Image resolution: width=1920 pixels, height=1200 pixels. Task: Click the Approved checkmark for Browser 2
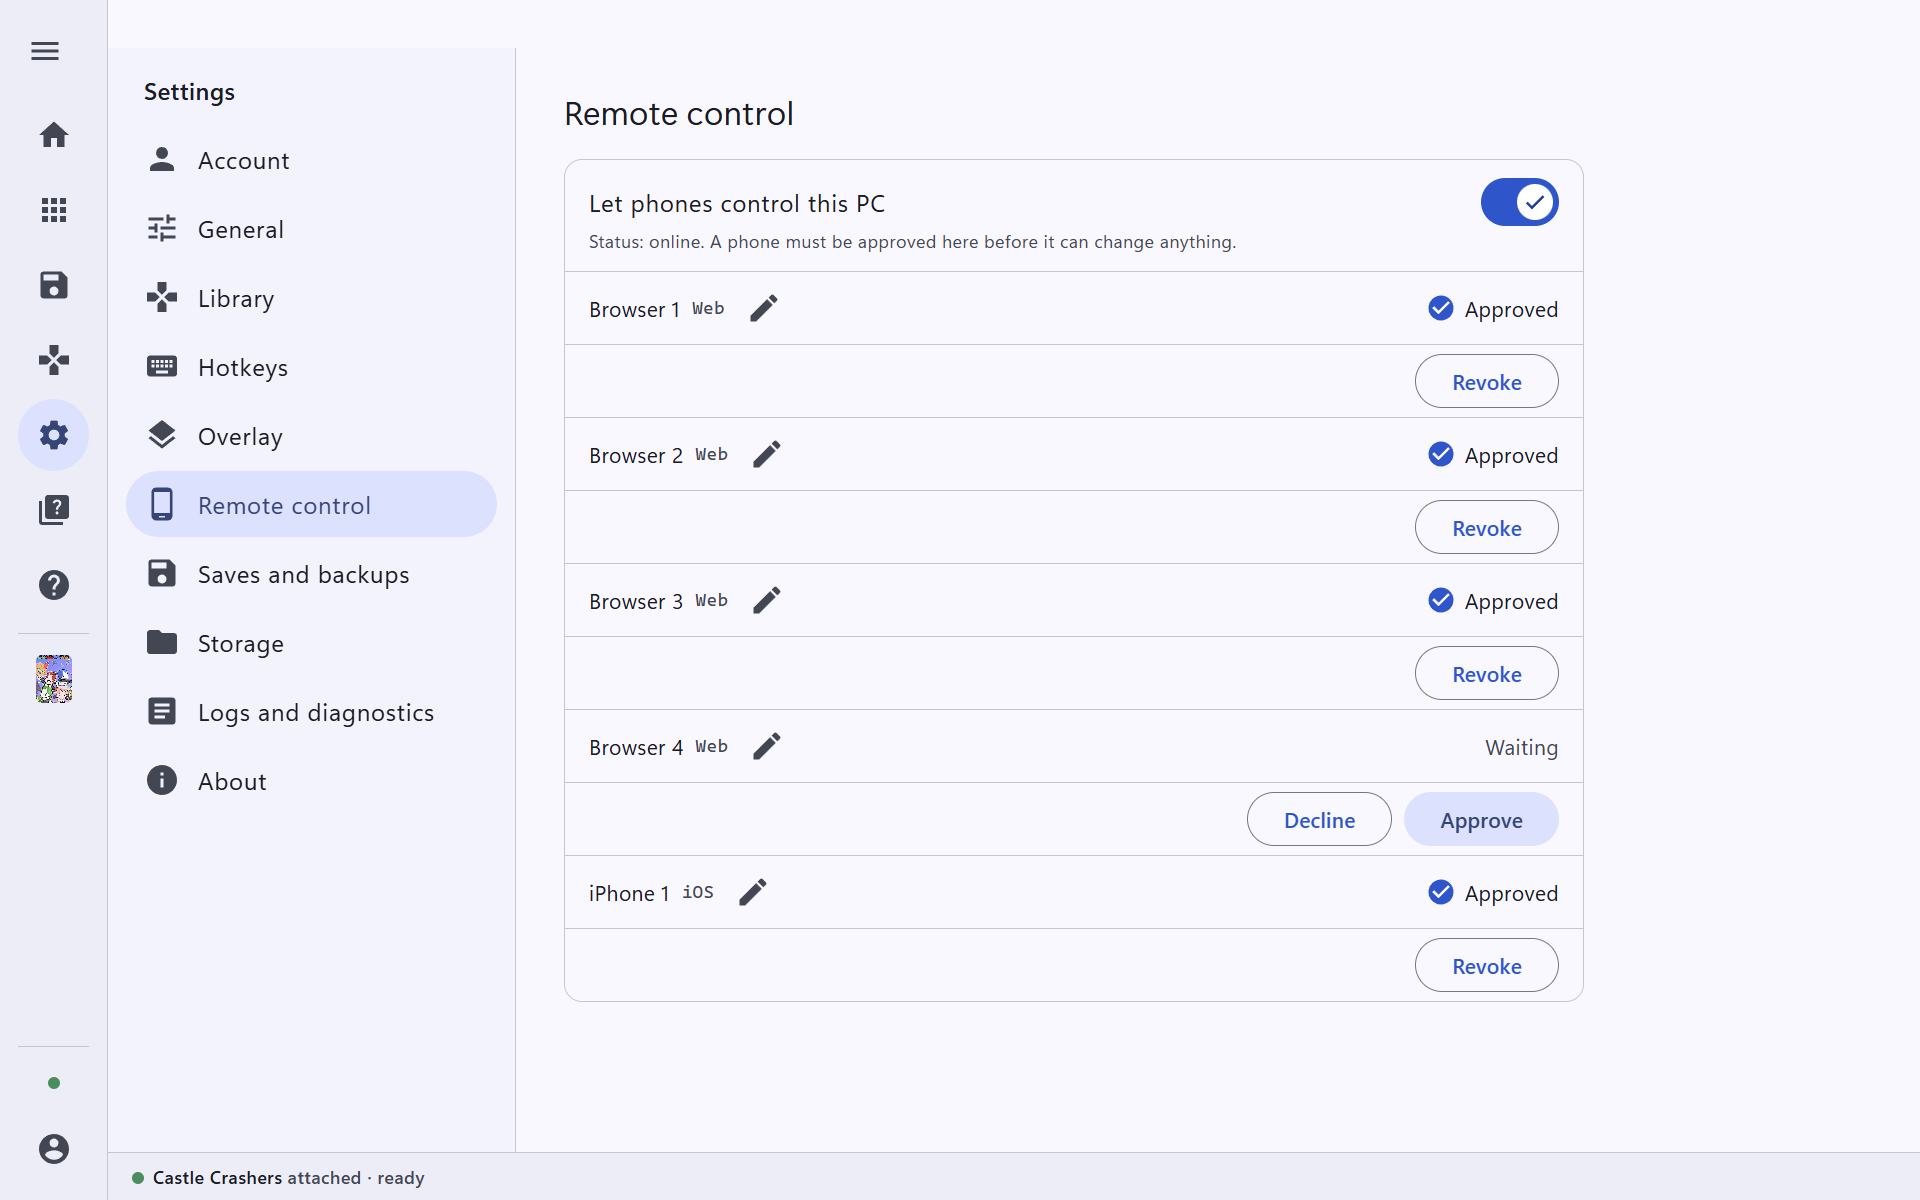(1441, 454)
